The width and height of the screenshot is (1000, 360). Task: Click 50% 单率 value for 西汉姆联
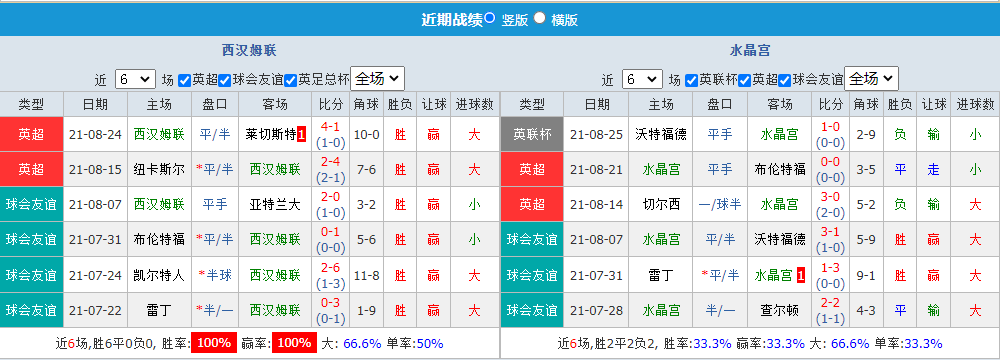coord(429,343)
